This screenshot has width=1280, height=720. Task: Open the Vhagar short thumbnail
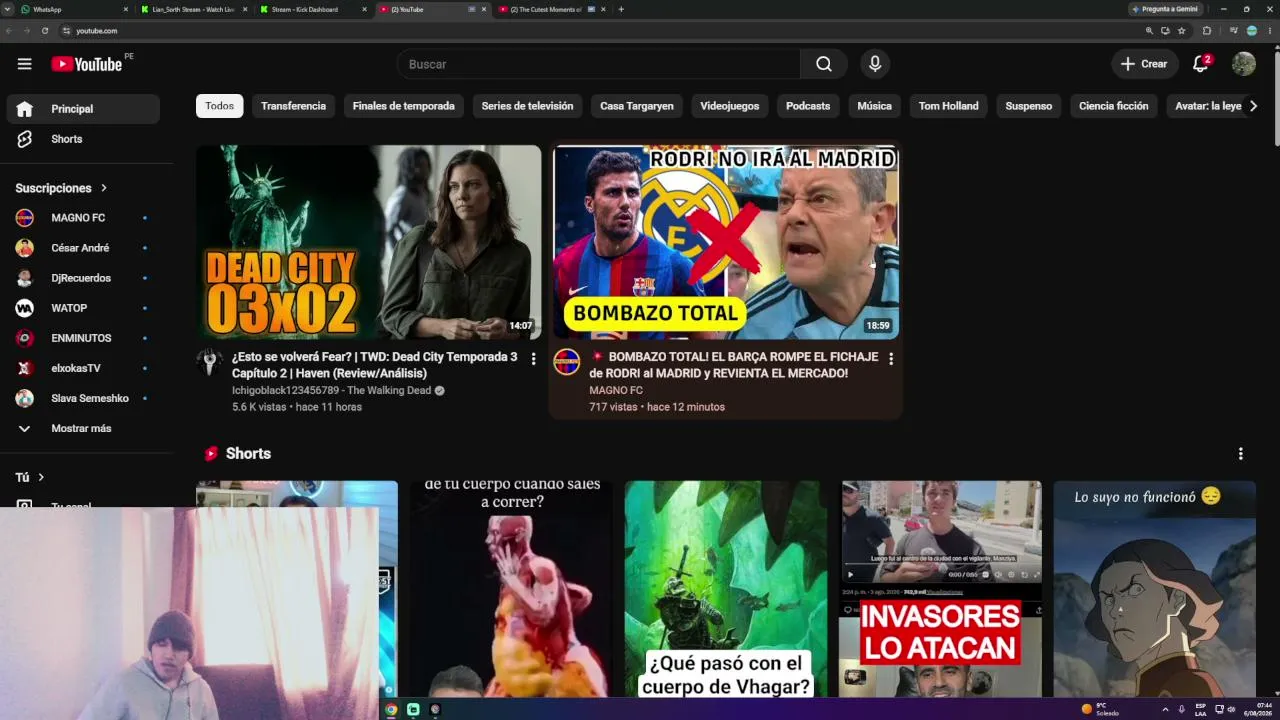[726, 589]
